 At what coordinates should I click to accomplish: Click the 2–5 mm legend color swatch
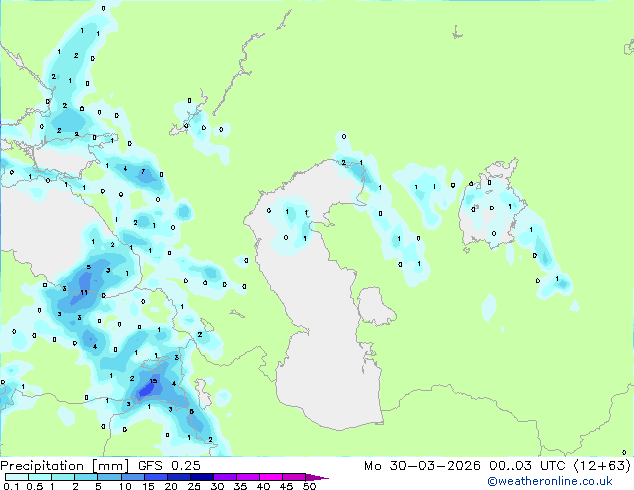tap(86, 477)
